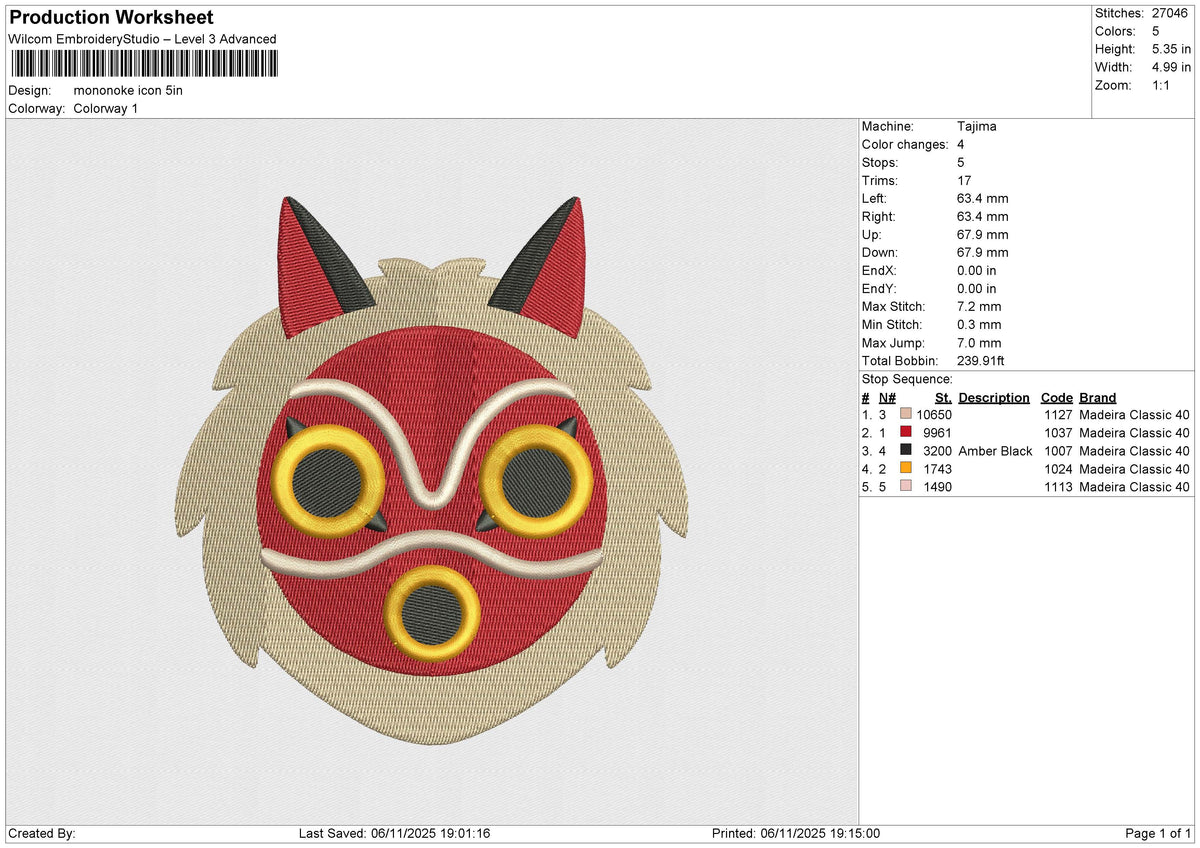The image size is (1200, 848).
Task: Click the 'N#' column header
Action: click(x=888, y=398)
